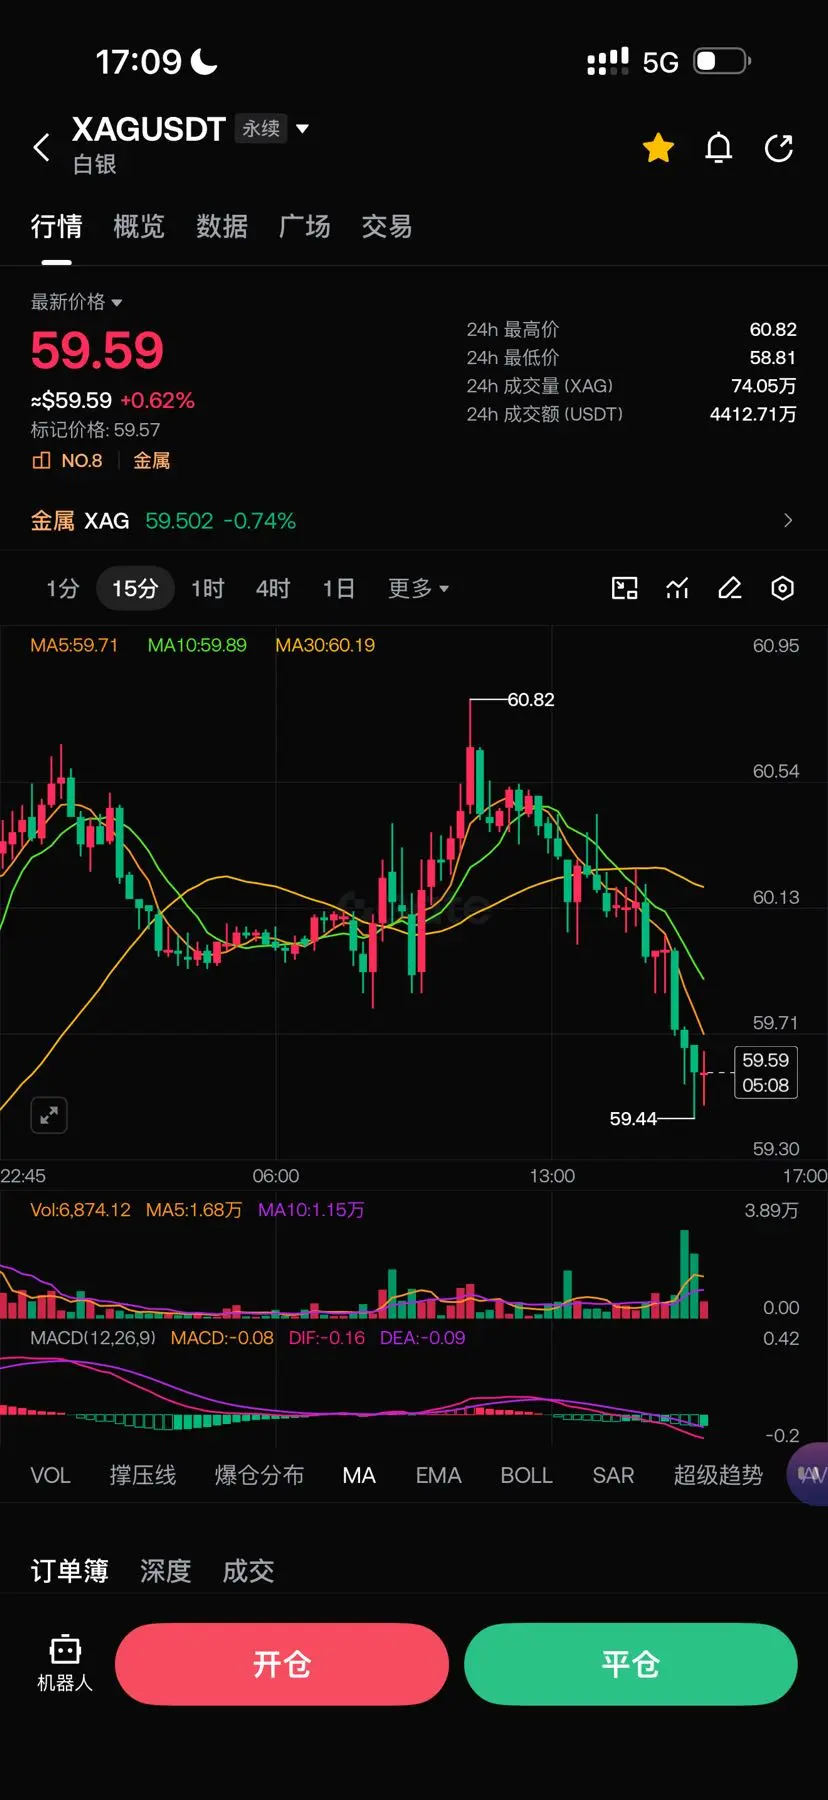Tap the 59.59 current price label

click(766, 1072)
